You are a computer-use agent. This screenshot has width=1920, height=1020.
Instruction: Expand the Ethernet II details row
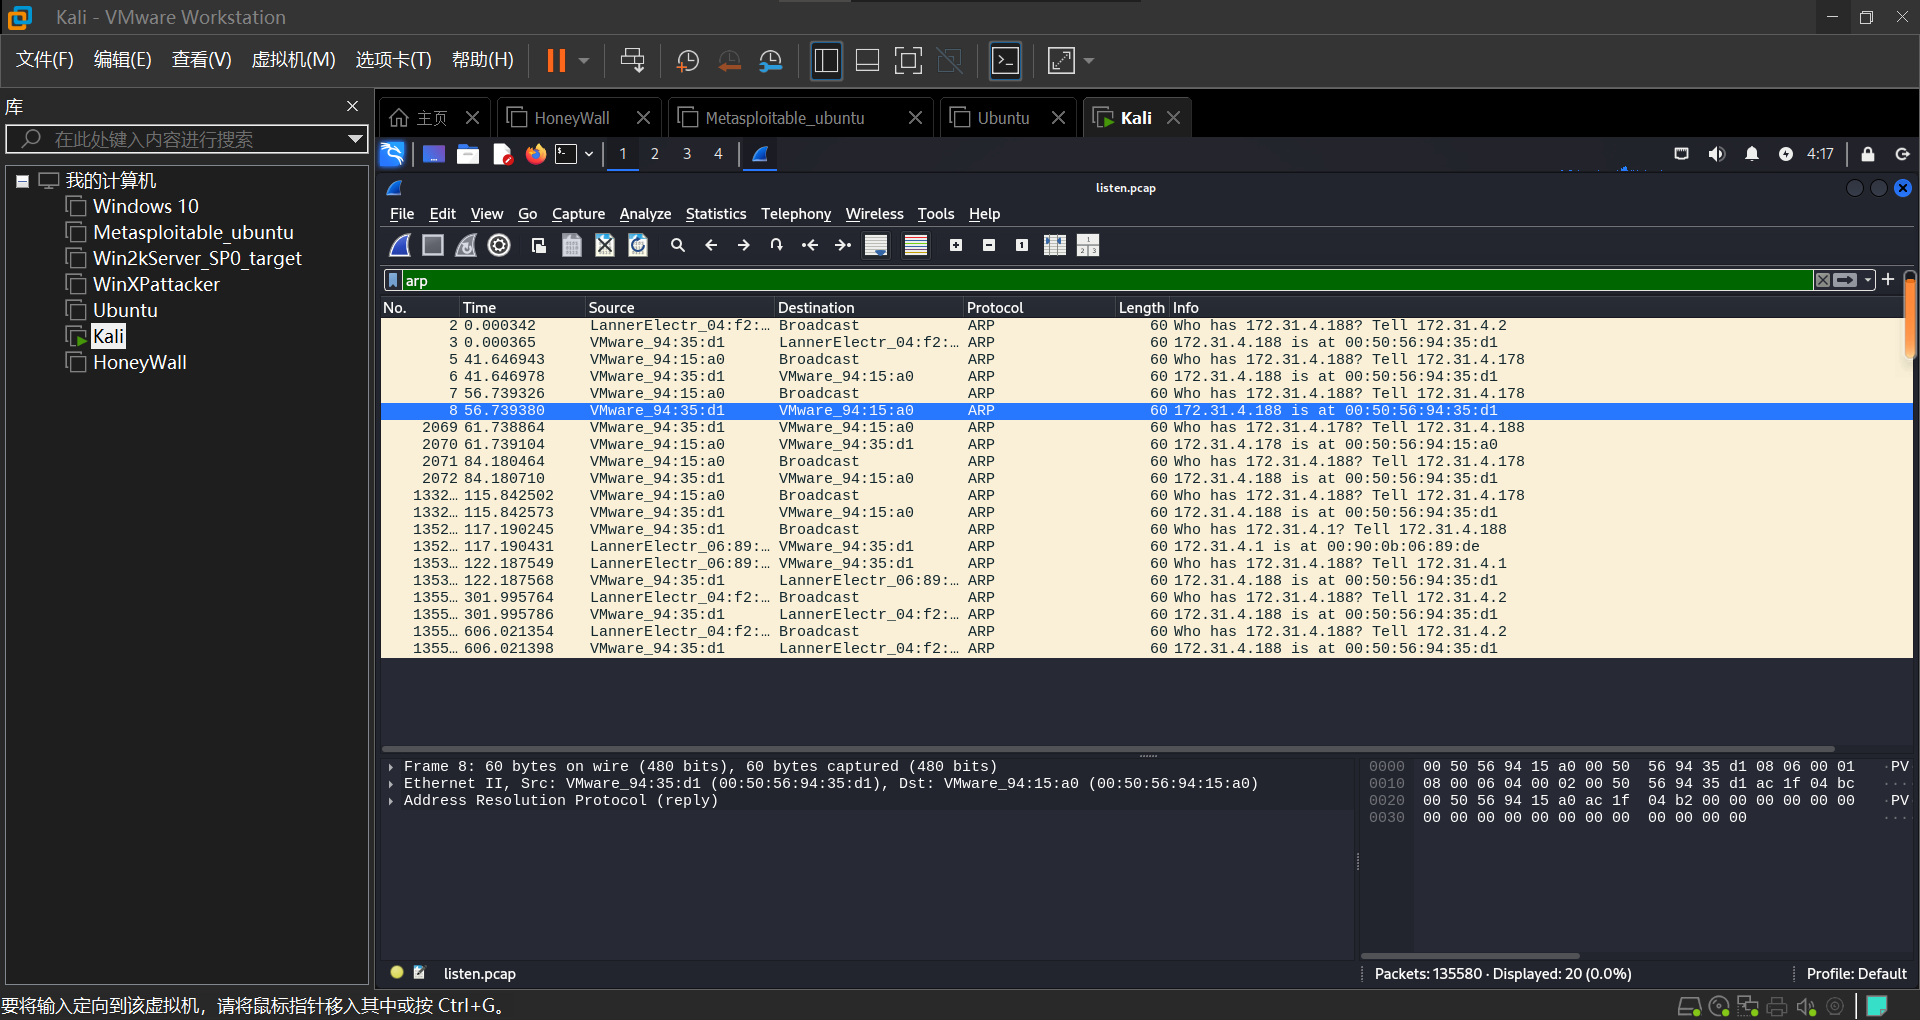tap(391, 784)
